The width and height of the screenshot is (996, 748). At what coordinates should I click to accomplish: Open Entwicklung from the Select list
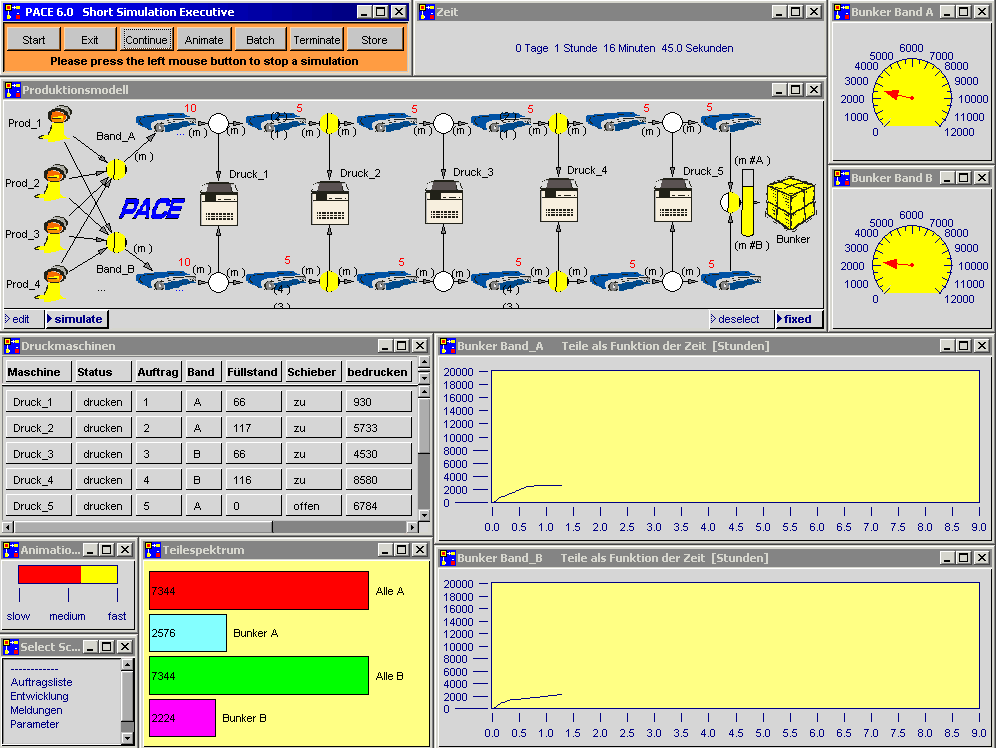tap(39, 697)
